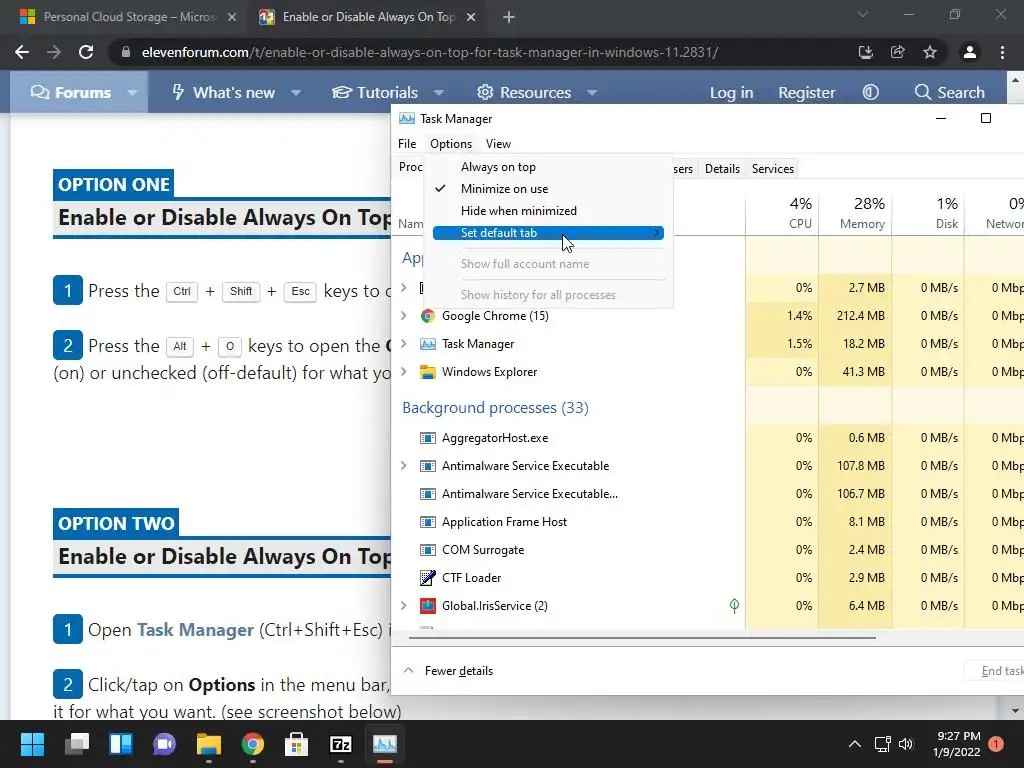Click the Global.IrisService process icon
Screen dimensions: 1024x768
pos(428,606)
